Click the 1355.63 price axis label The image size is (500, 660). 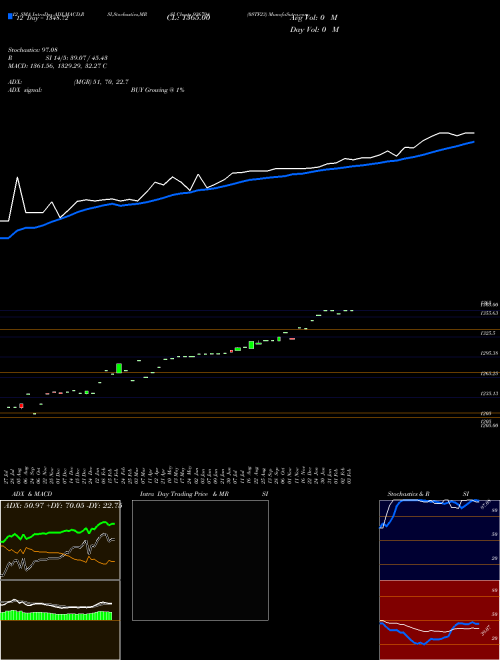pos(490,313)
